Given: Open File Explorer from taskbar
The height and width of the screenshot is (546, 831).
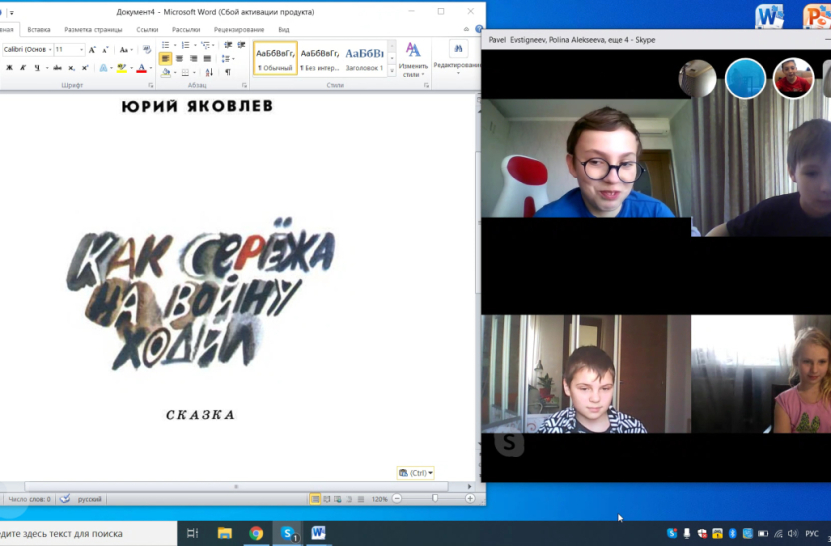Looking at the screenshot, I should click(225, 533).
